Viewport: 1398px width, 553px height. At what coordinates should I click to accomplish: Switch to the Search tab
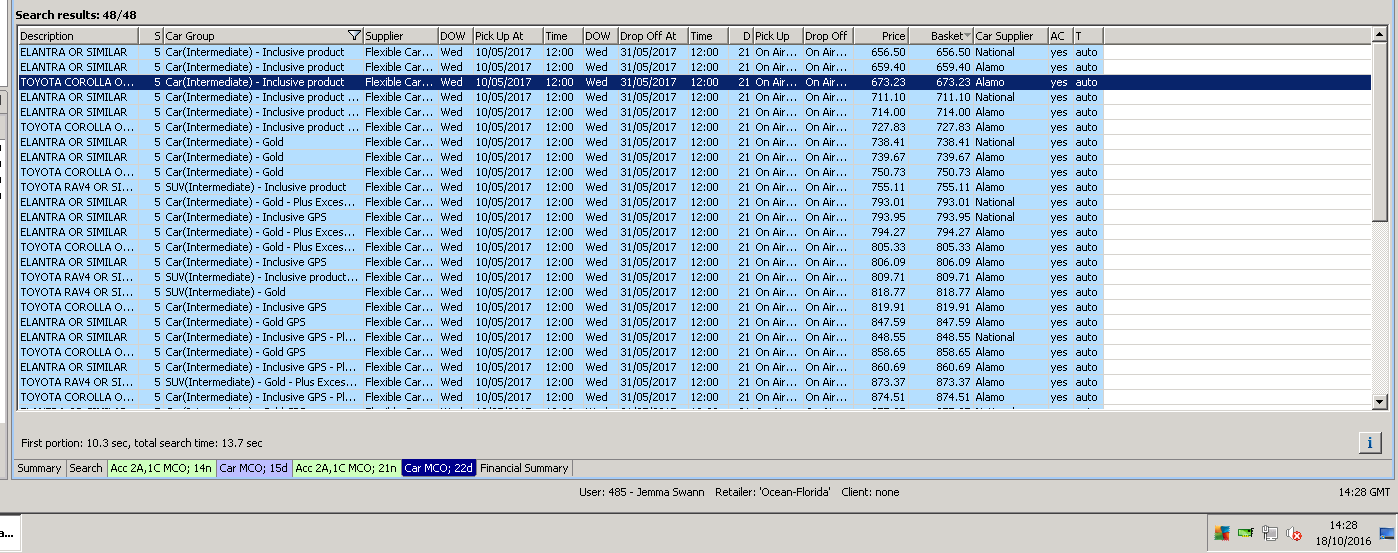coord(86,468)
